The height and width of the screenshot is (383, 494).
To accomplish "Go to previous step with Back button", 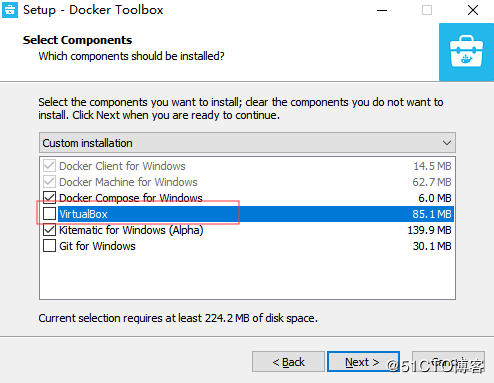I will click(288, 362).
